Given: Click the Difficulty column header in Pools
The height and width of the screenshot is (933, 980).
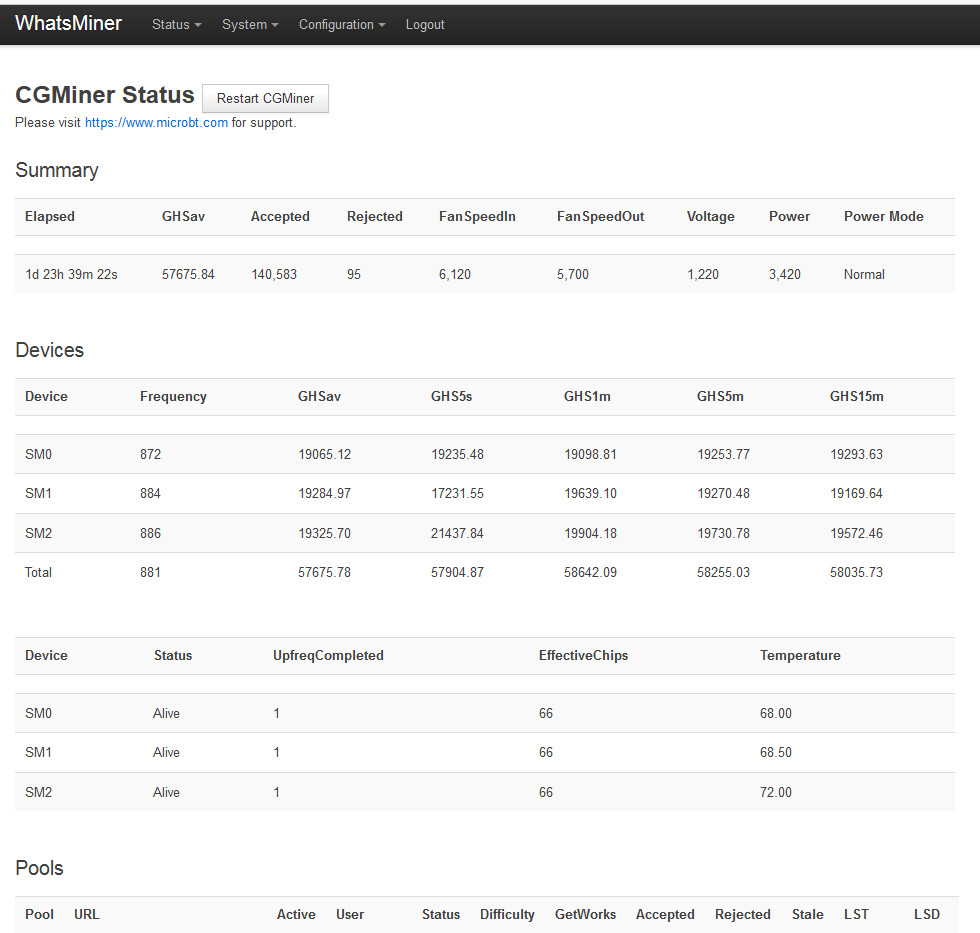Looking at the screenshot, I should 507,914.
